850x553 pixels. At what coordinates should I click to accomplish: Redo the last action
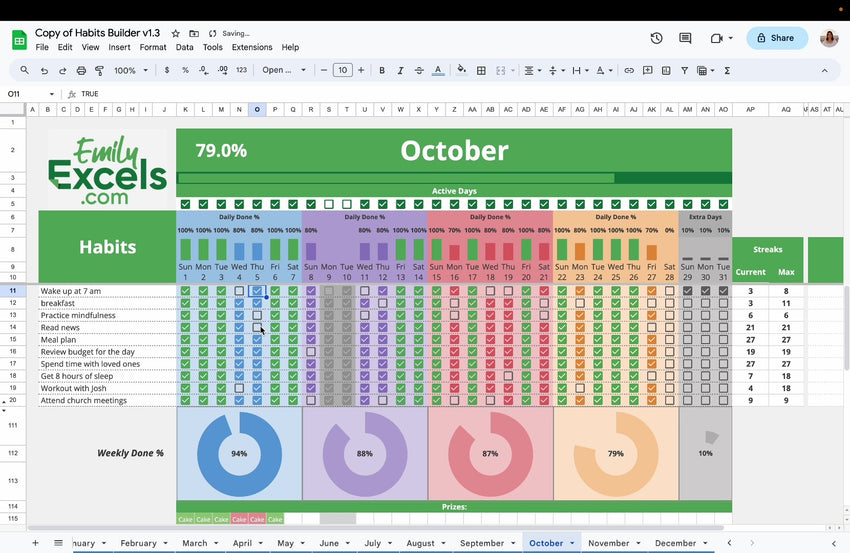(x=62, y=70)
